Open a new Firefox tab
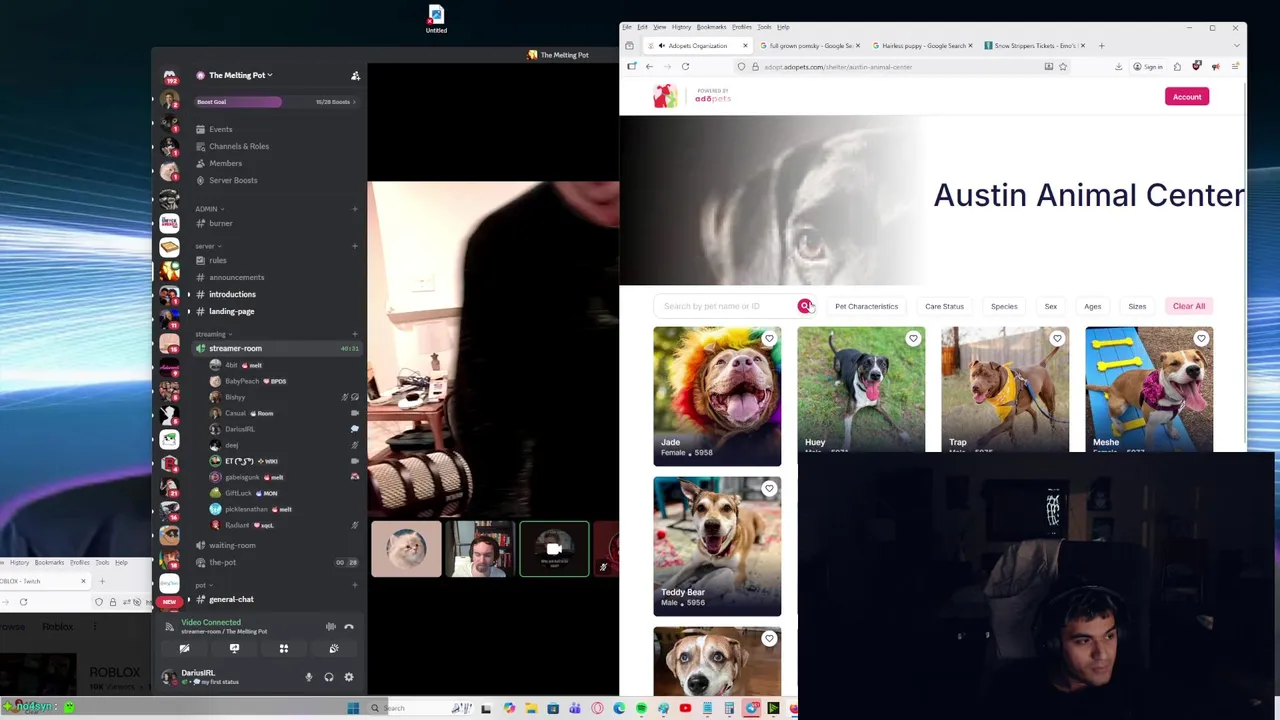 pyautogui.click(x=1101, y=46)
